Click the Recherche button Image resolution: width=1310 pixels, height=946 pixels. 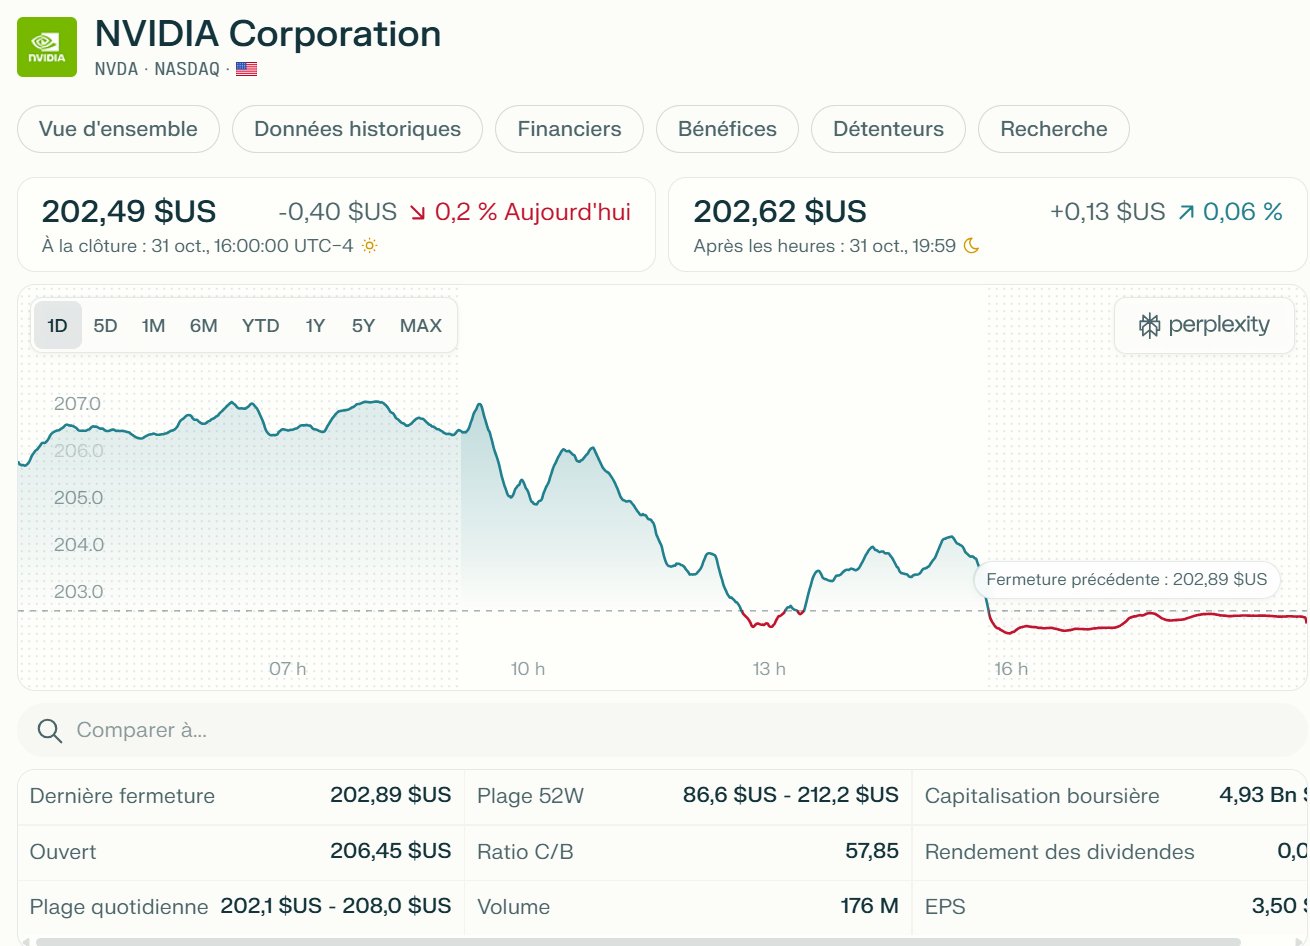click(x=1053, y=129)
